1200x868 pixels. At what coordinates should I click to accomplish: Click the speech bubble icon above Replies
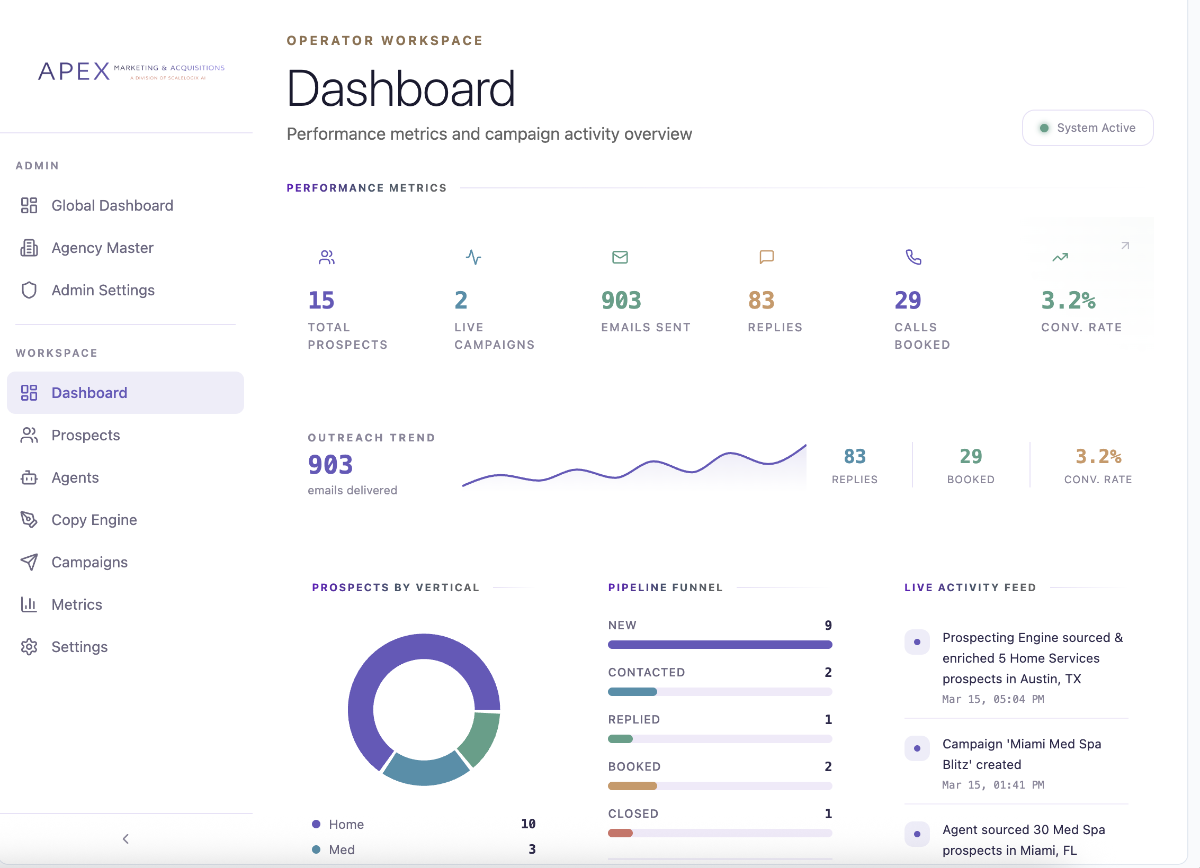point(766,257)
